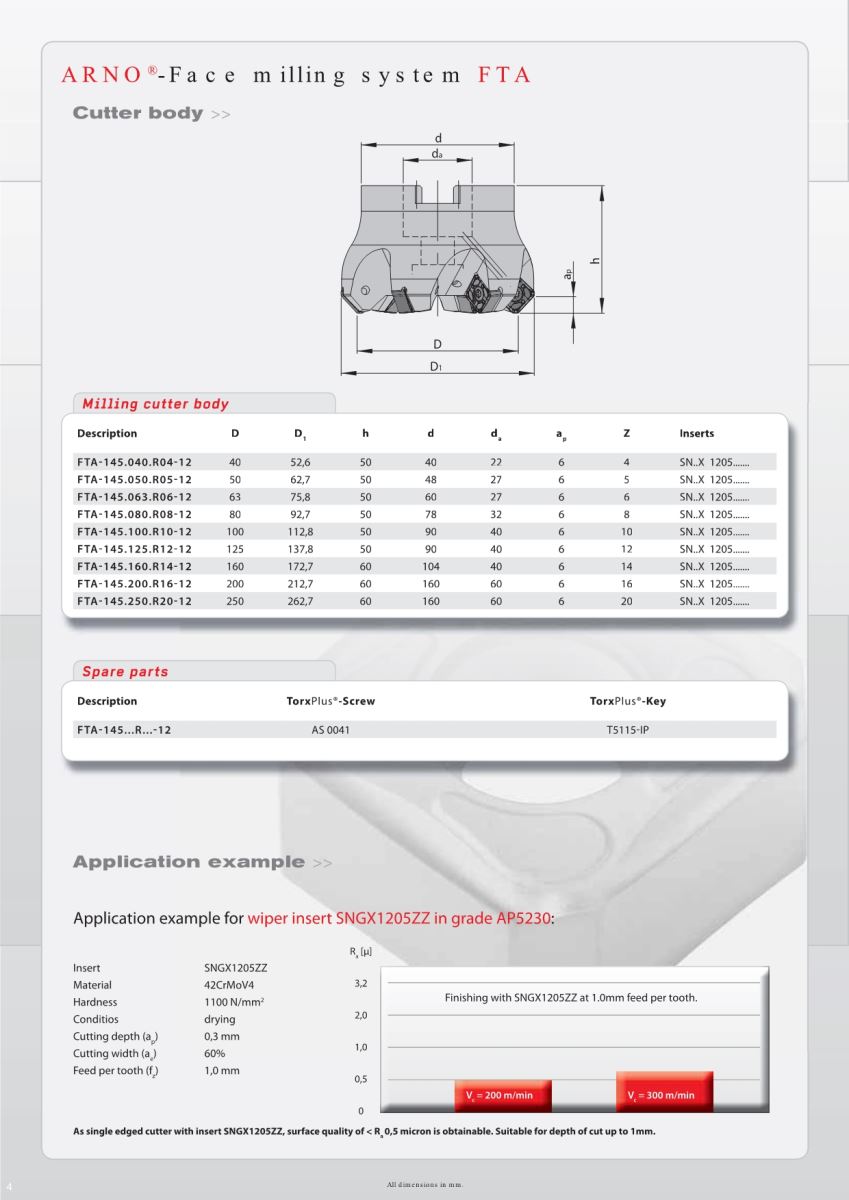Click the 3,2 tick on chart axis
Screen dimensions: 849x1200
pos(361,983)
